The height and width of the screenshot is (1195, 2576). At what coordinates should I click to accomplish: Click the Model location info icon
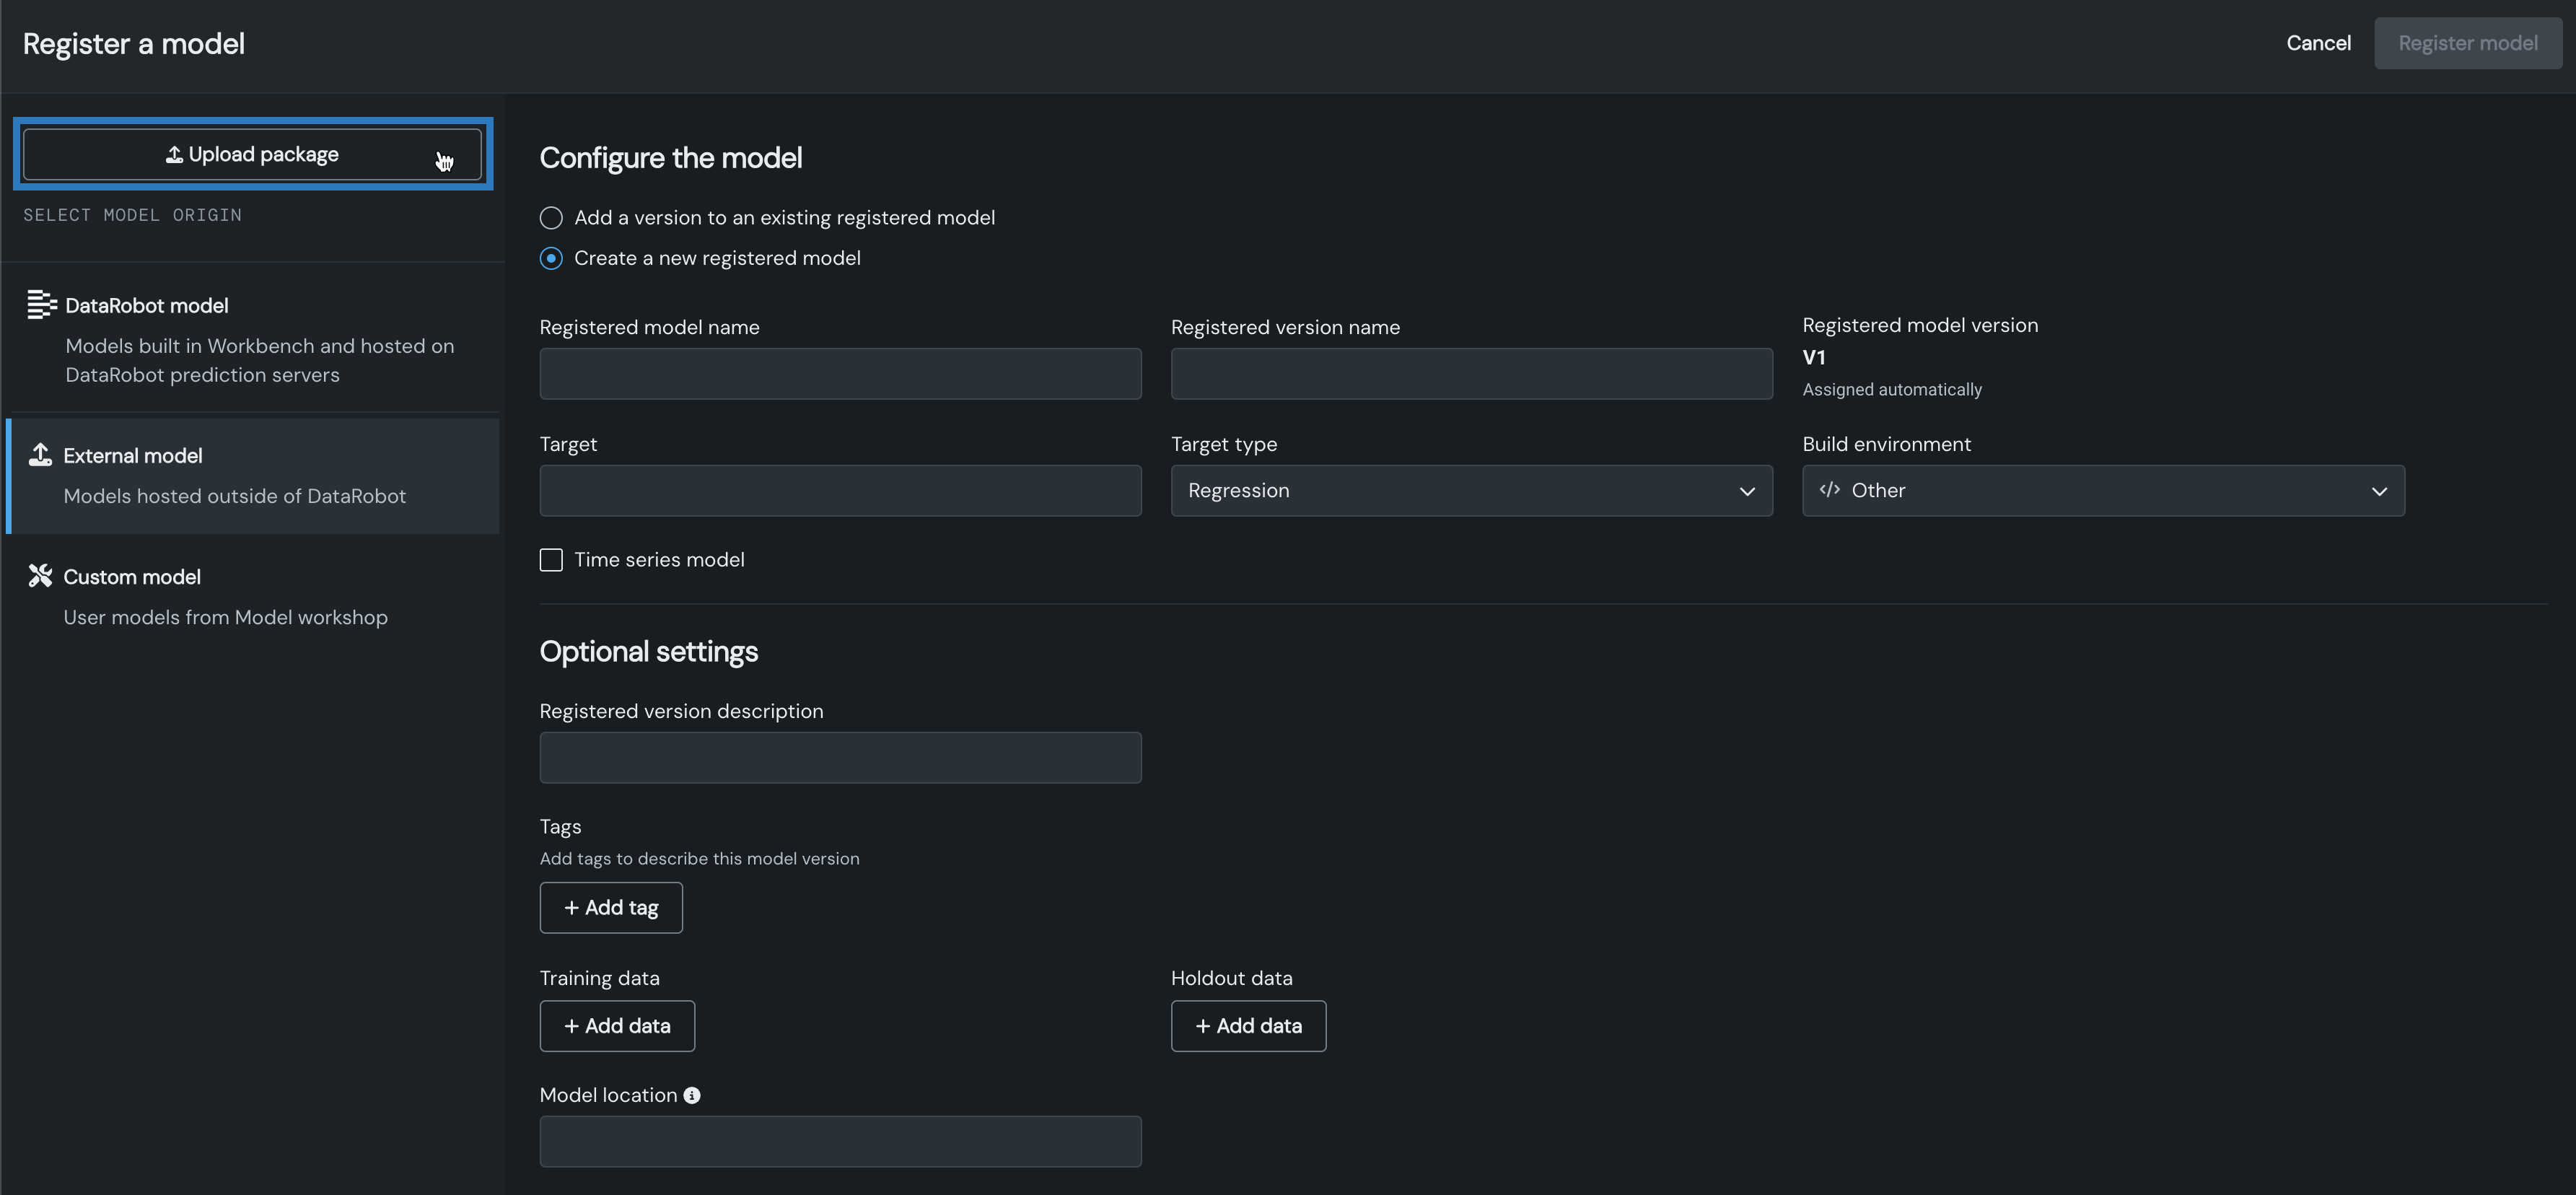pos(692,1095)
